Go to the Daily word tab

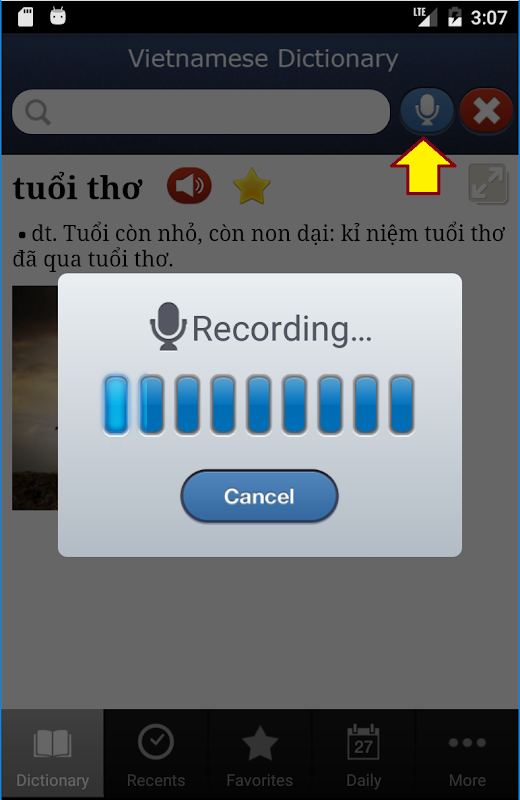[x=363, y=753]
